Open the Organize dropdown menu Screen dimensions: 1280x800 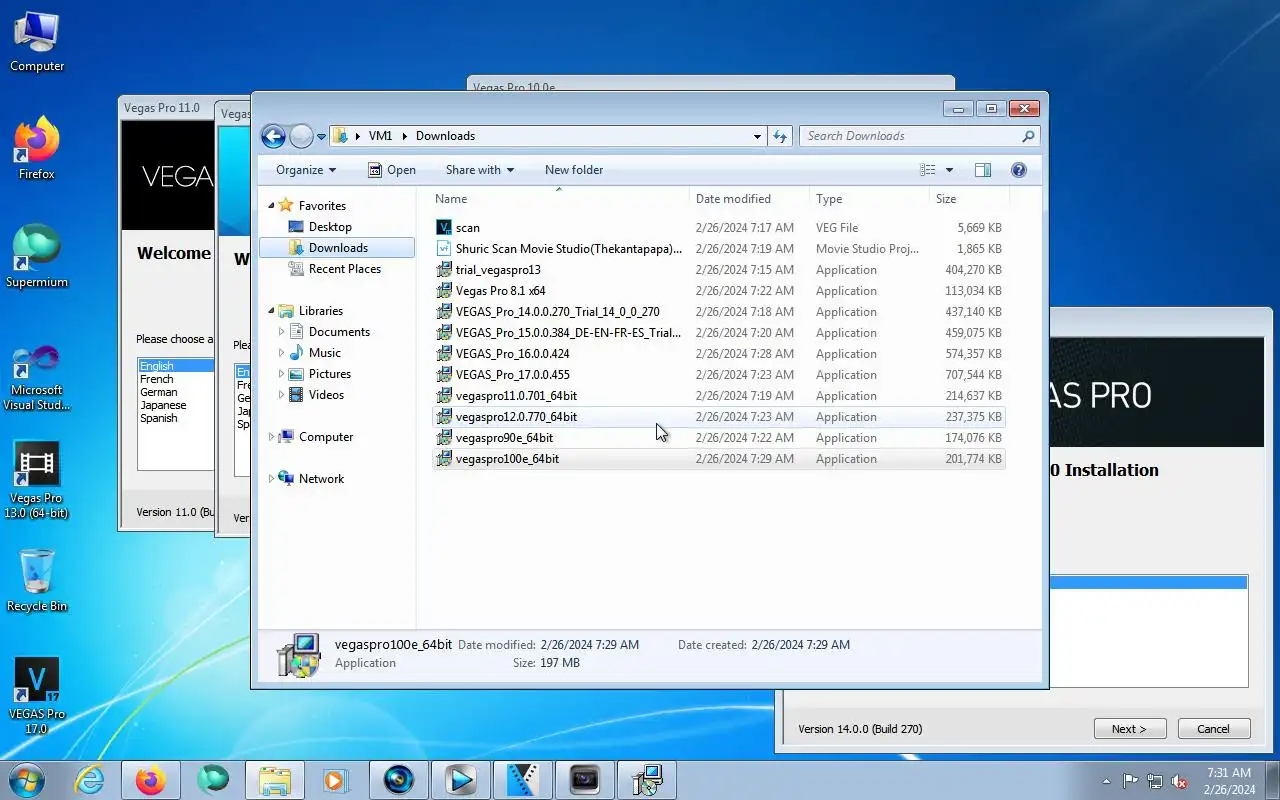coord(306,170)
